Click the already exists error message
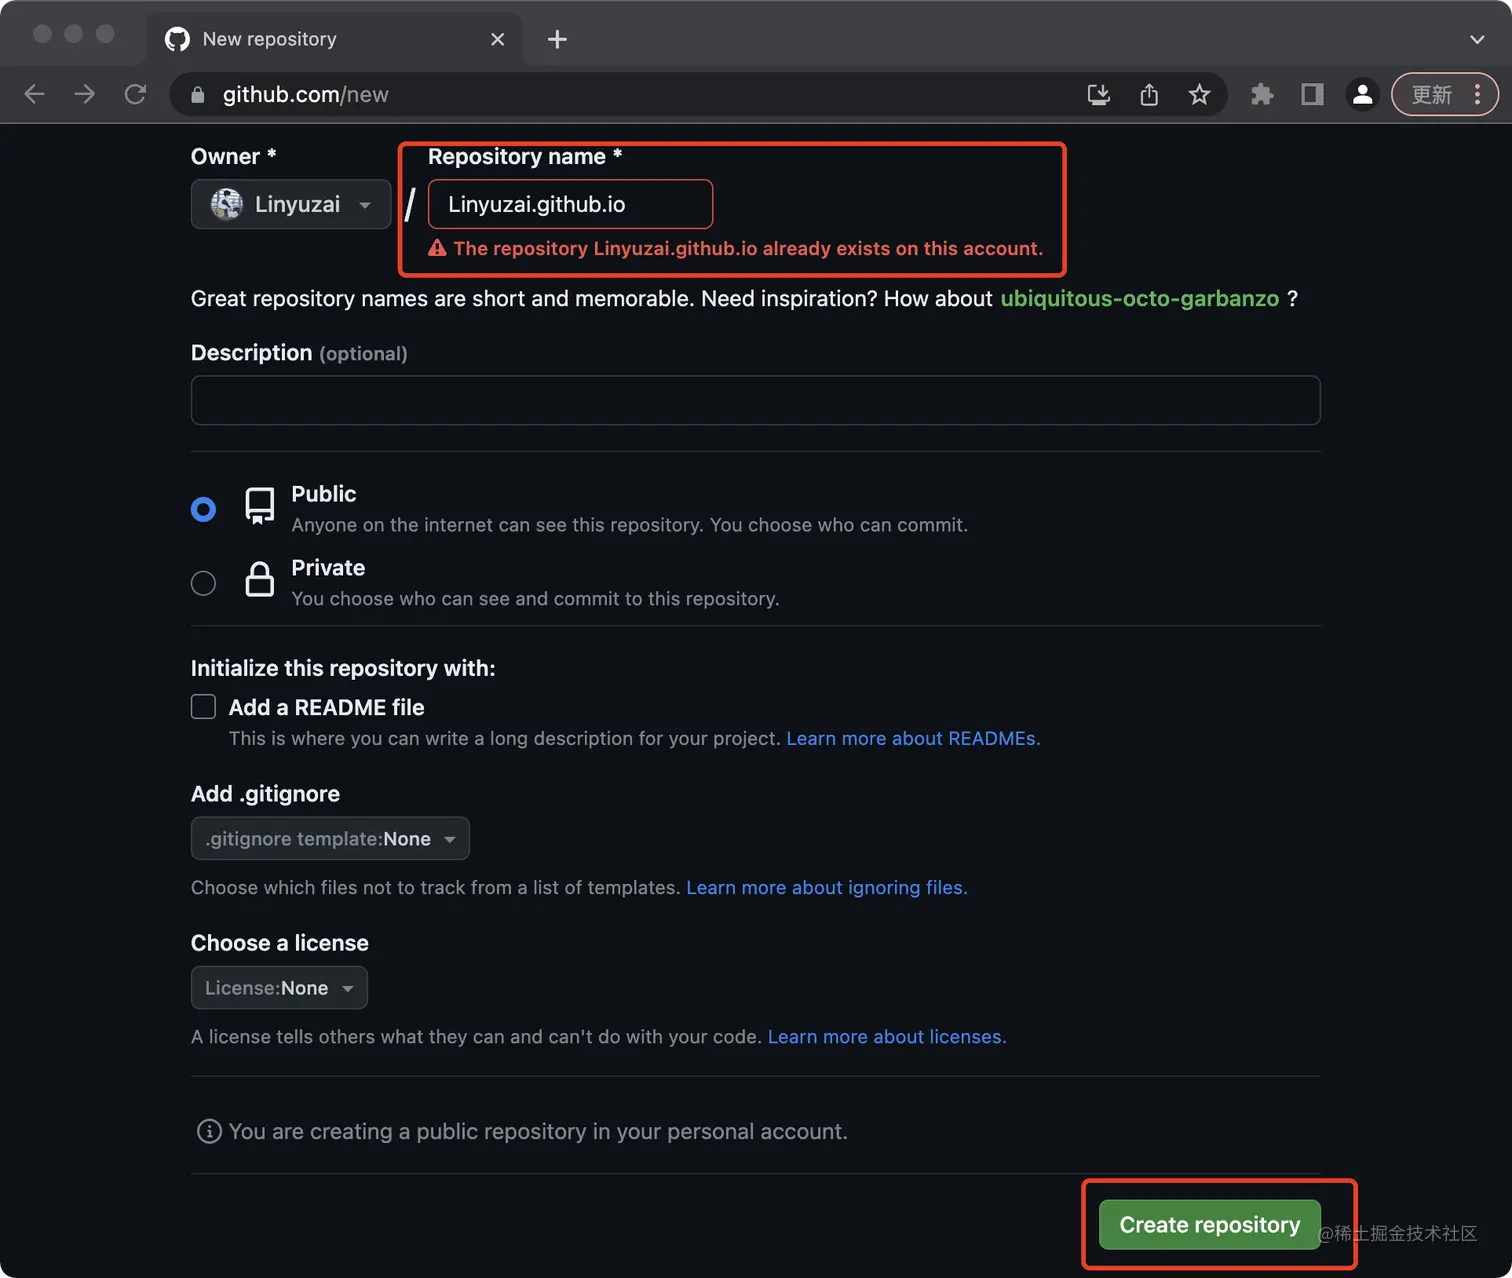The image size is (1512, 1278). 748,248
